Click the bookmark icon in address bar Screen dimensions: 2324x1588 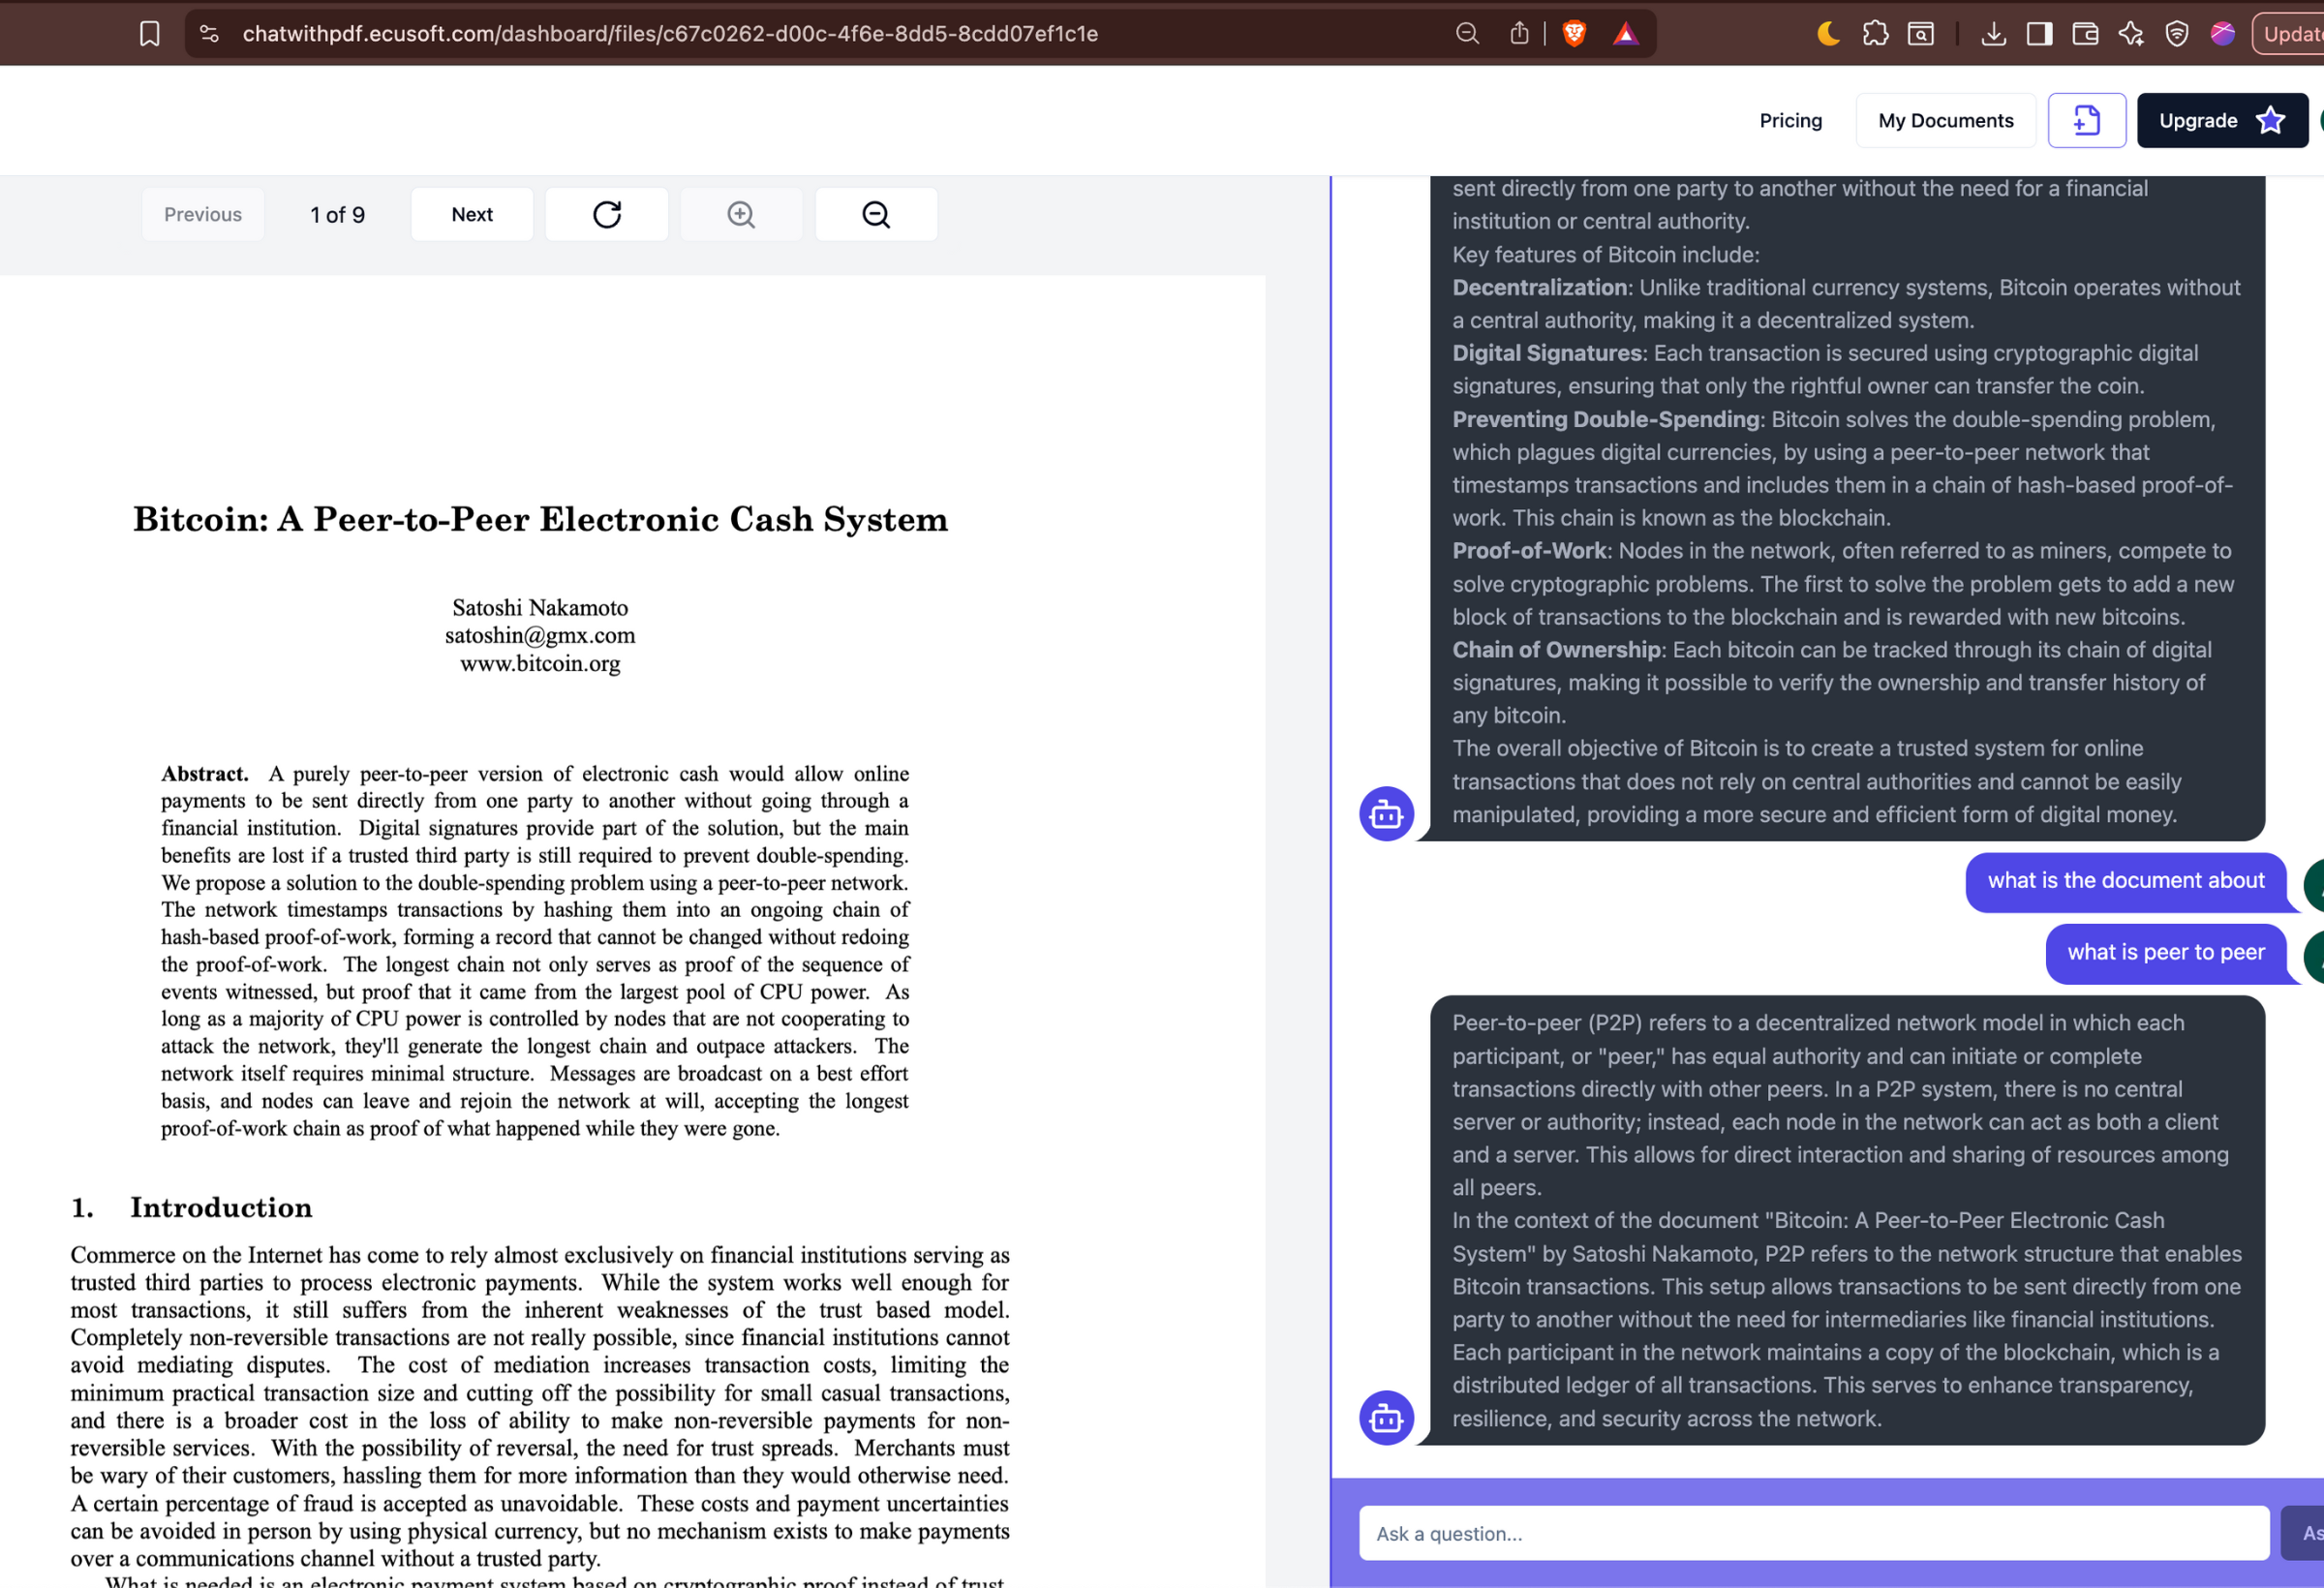(x=150, y=34)
